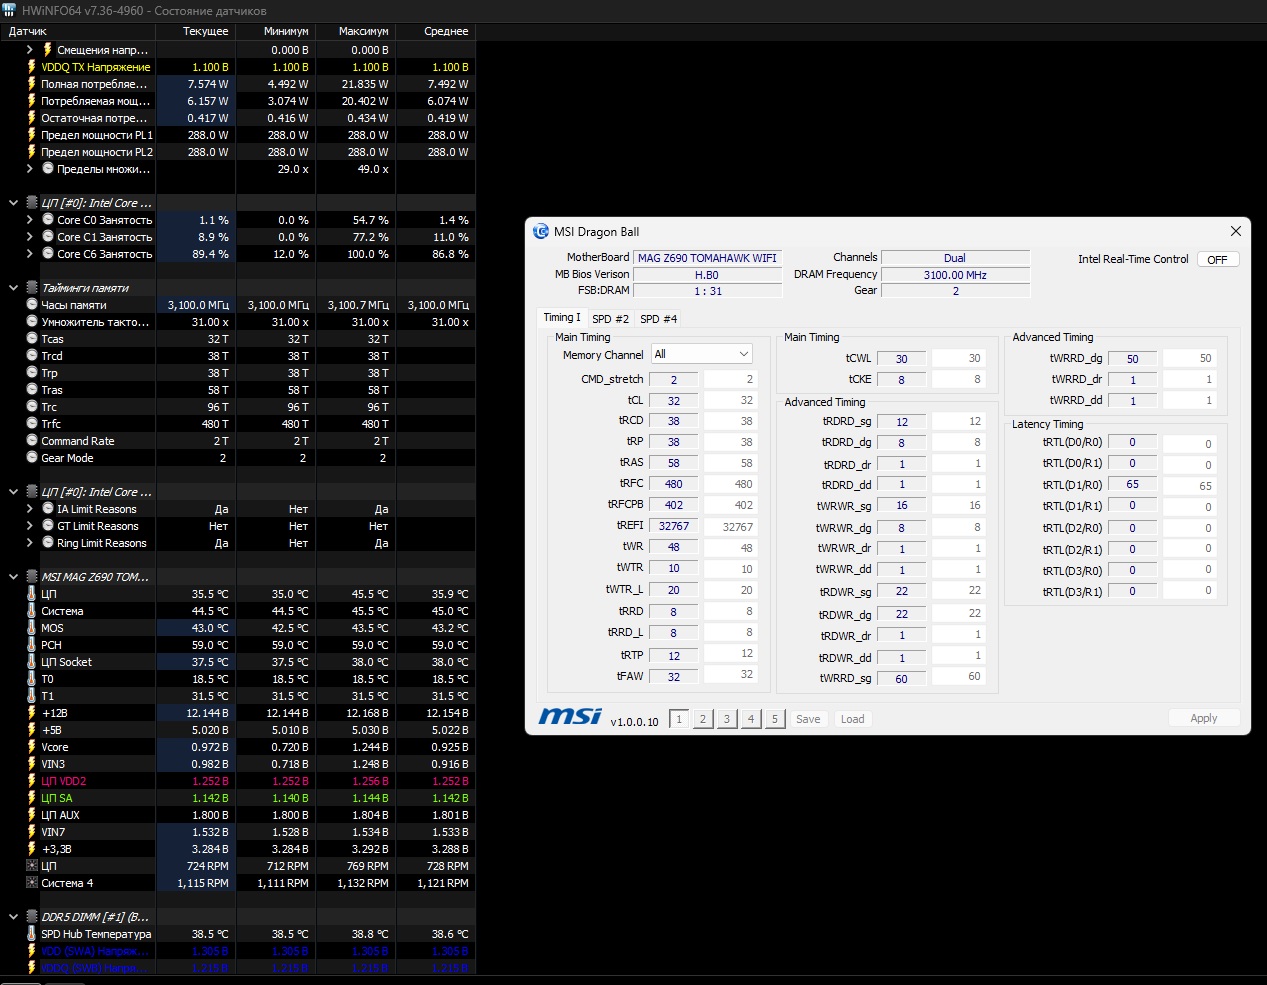
Task: Click the fan icon of Система 4 row
Action: pyautogui.click(x=32, y=883)
